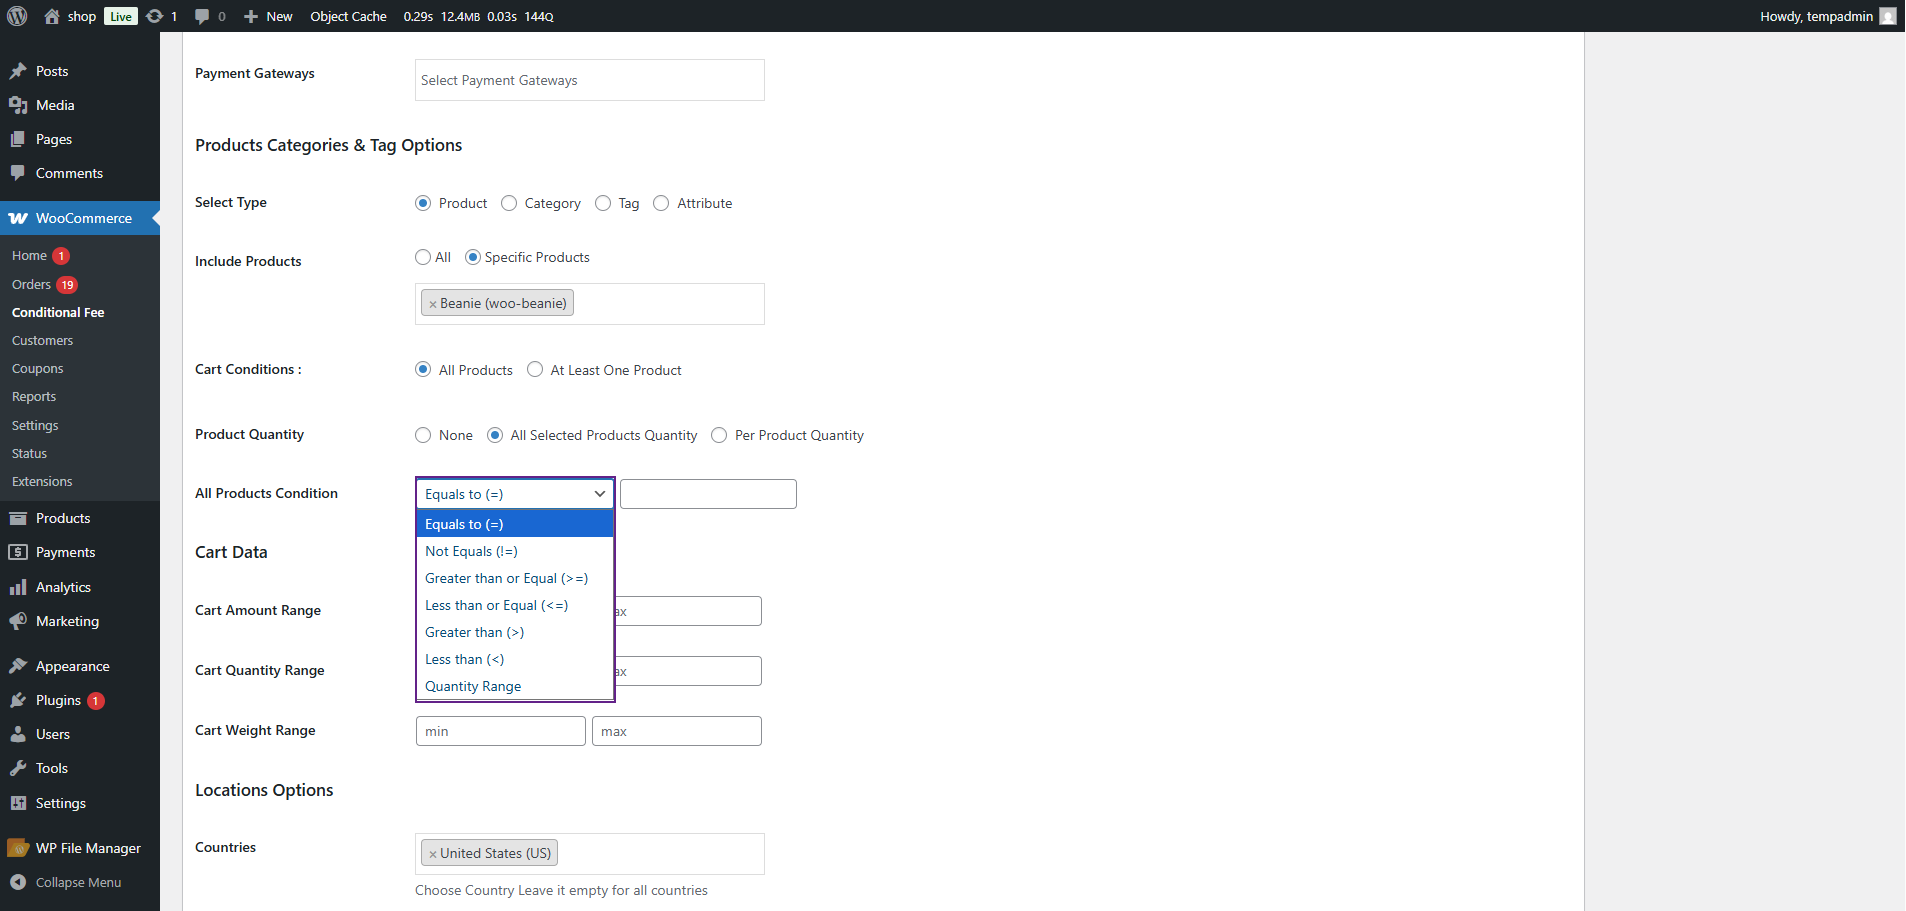
Task: Click the plus New icon
Action: (251, 16)
